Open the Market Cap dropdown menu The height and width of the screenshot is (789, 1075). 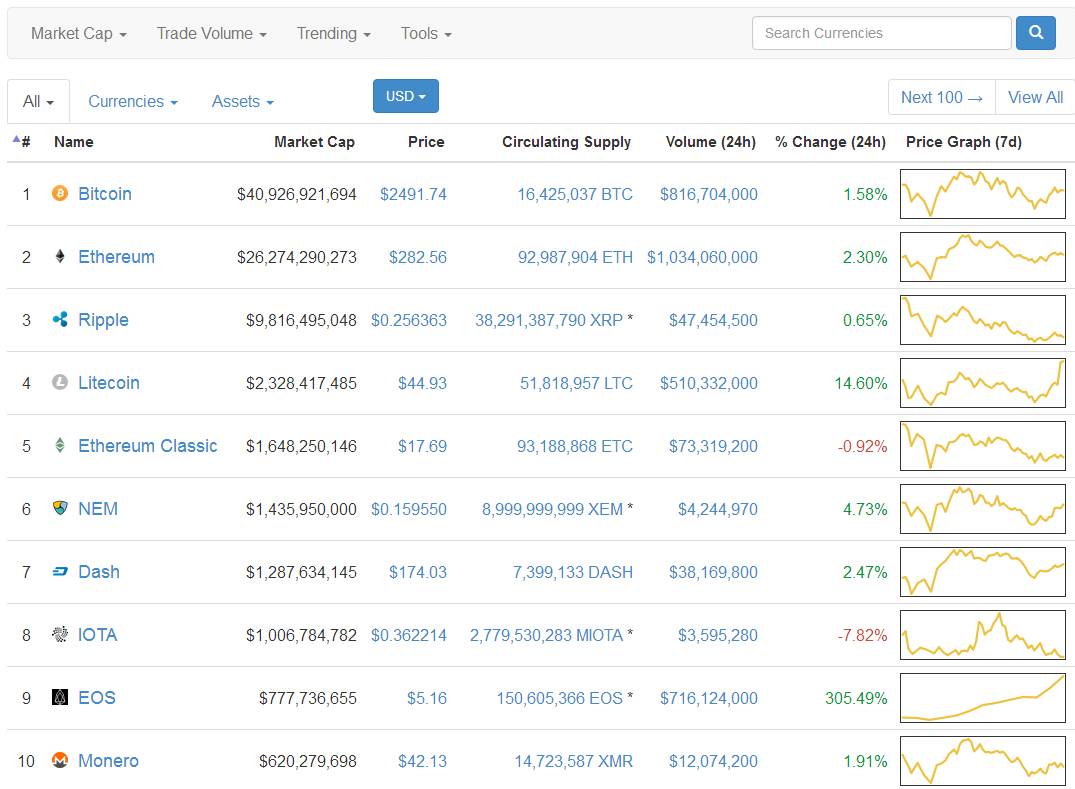tap(79, 34)
